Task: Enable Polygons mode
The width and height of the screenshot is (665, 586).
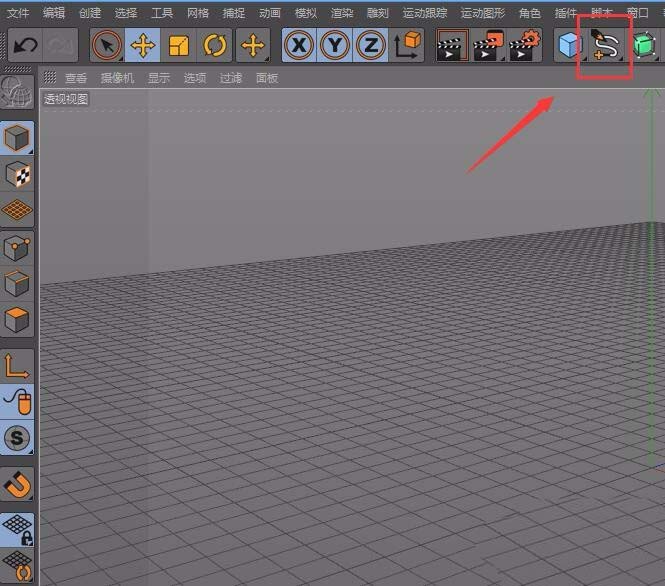Action: [17, 320]
